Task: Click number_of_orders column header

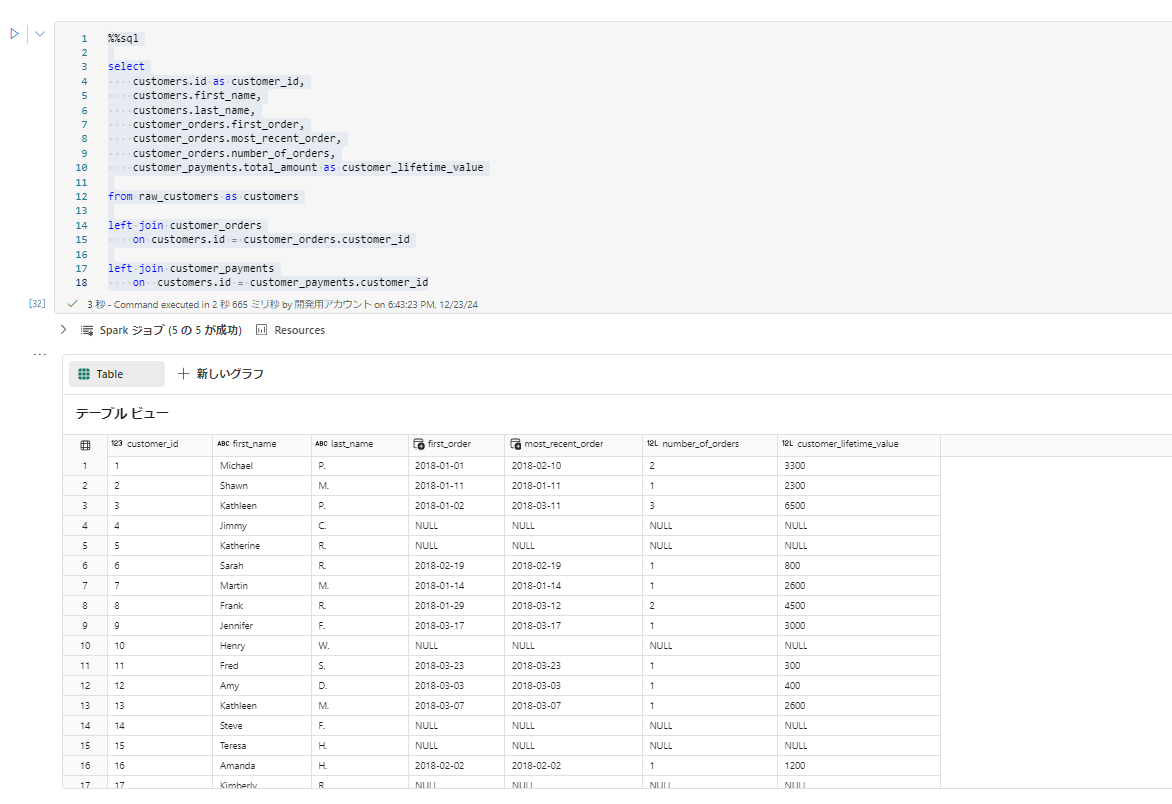Action: (x=710, y=444)
